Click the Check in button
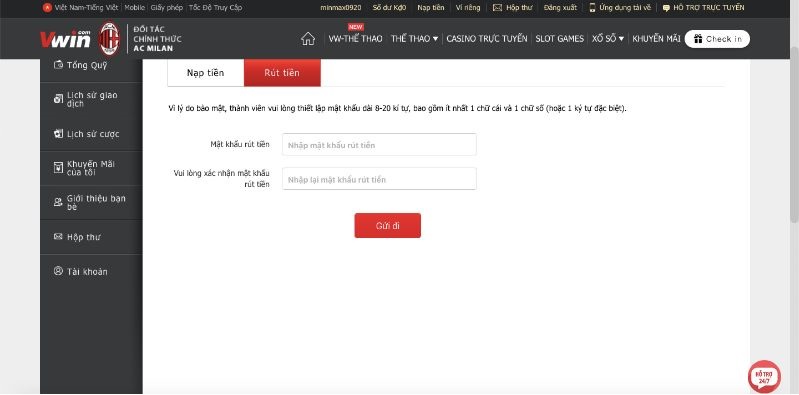 click(x=717, y=39)
